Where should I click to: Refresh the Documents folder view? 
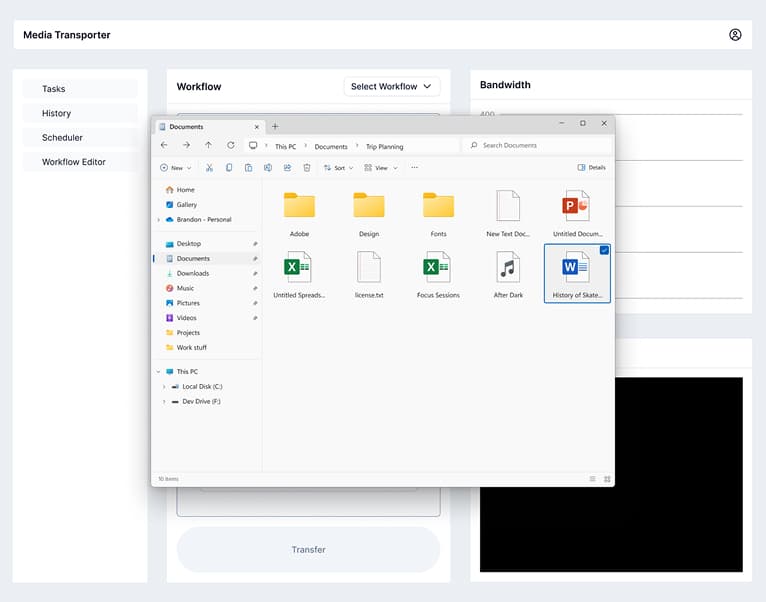point(231,145)
